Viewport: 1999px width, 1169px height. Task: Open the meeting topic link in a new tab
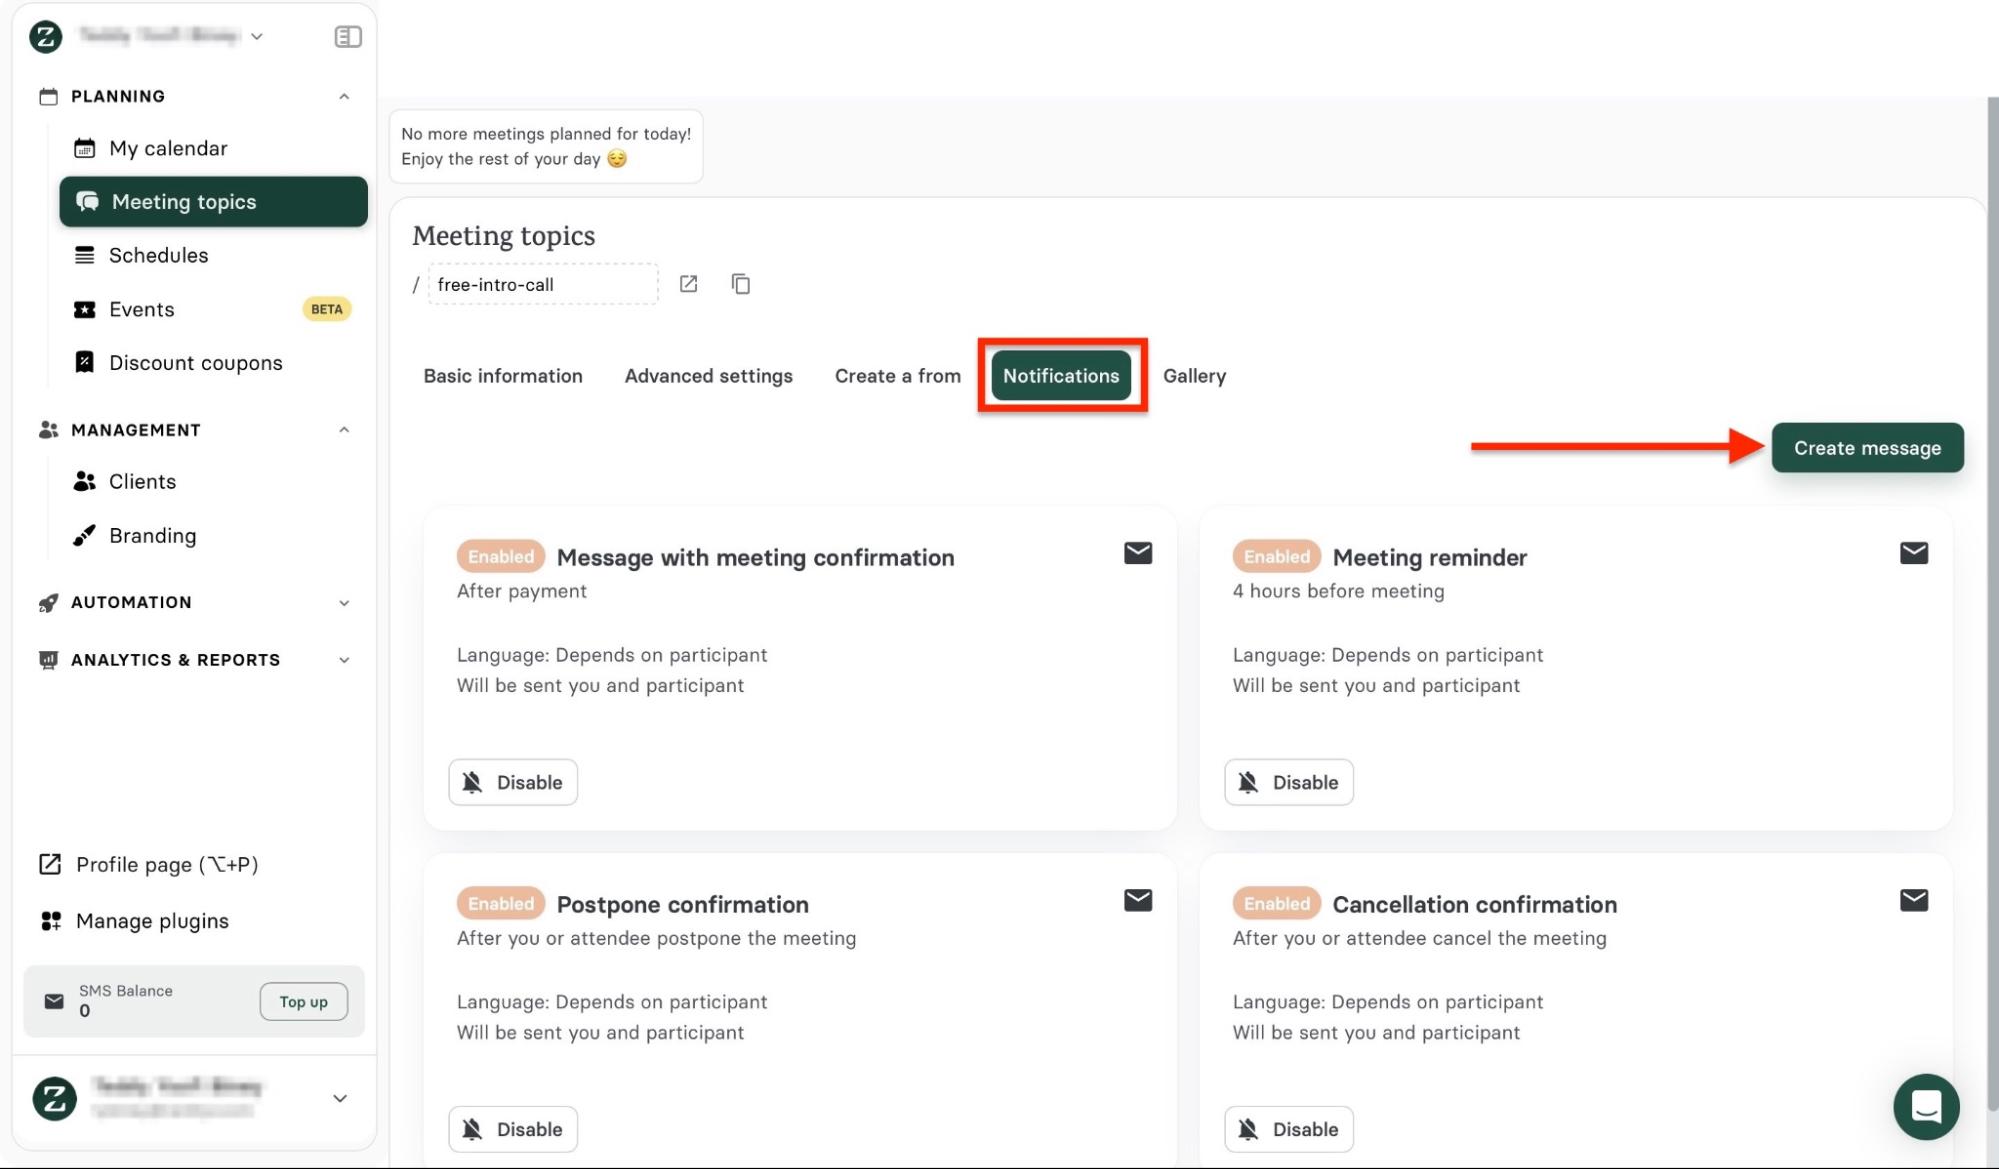point(688,284)
